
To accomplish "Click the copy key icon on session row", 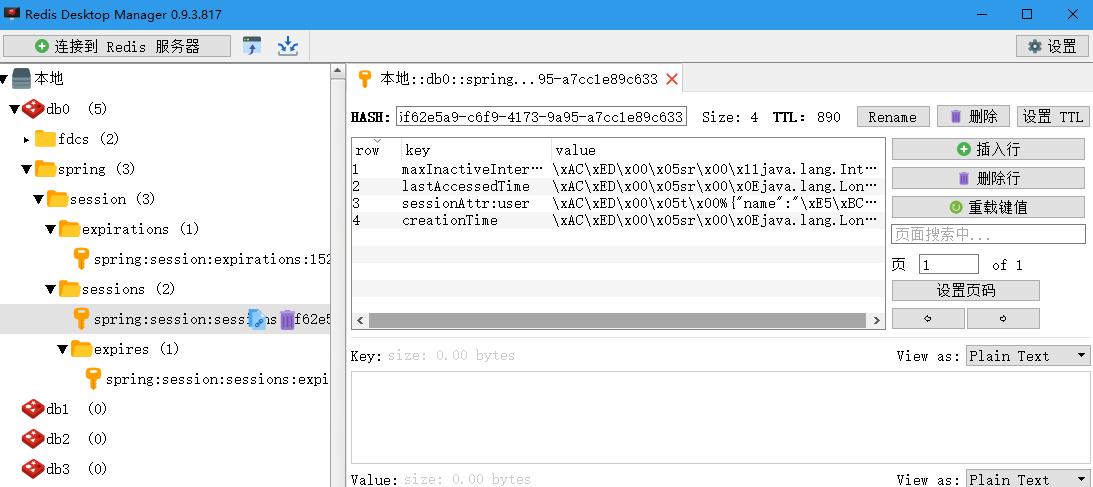I will (x=257, y=320).
